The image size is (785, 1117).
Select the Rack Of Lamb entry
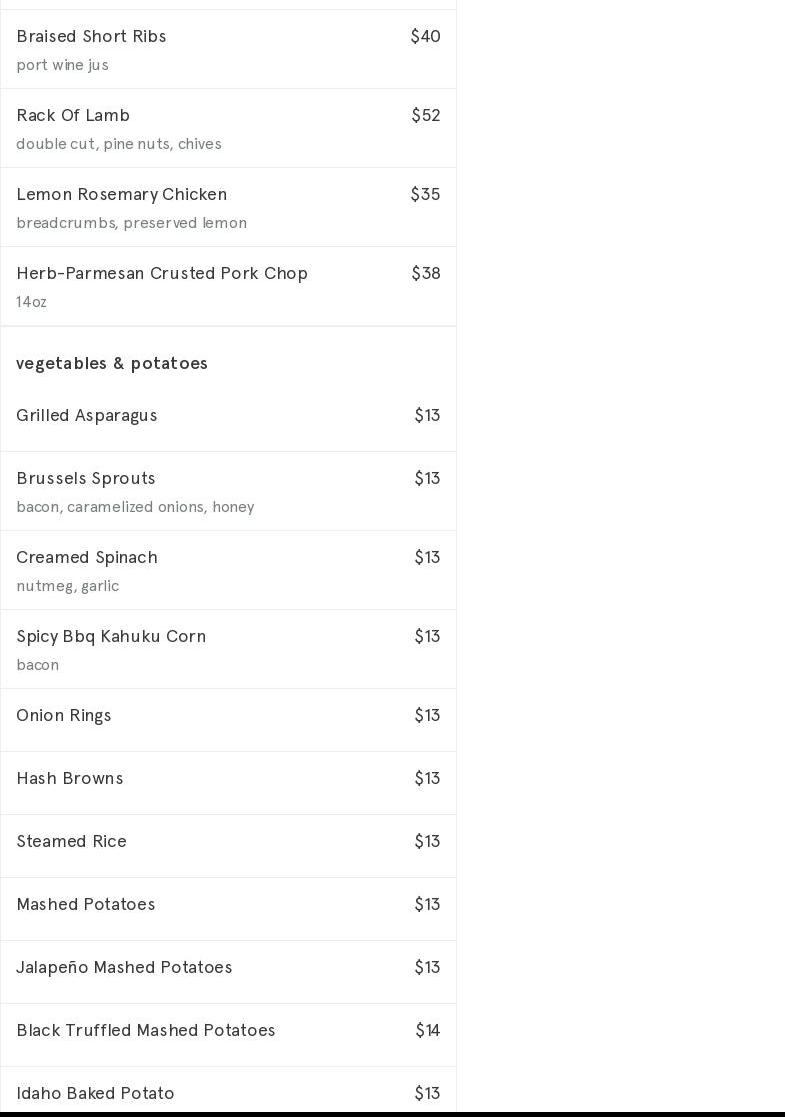pyautogui.click(x=73, y=115)
